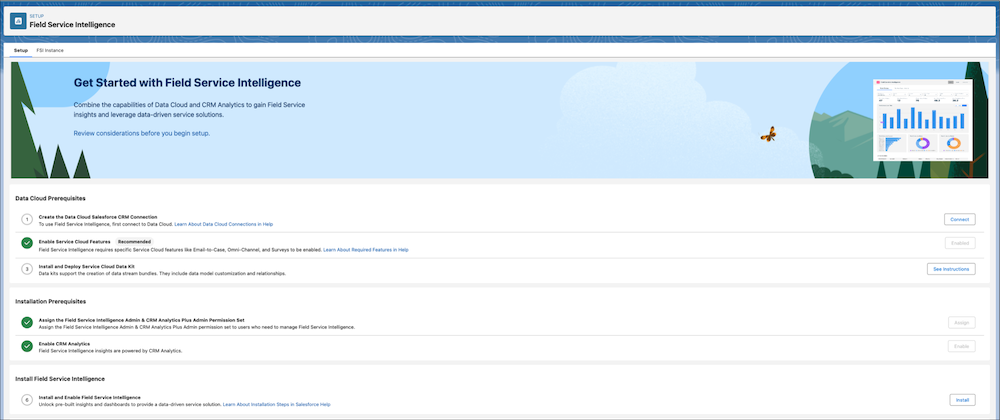
Task: Click Enable CRM Analytics step title
Action: tap(64, 344)
